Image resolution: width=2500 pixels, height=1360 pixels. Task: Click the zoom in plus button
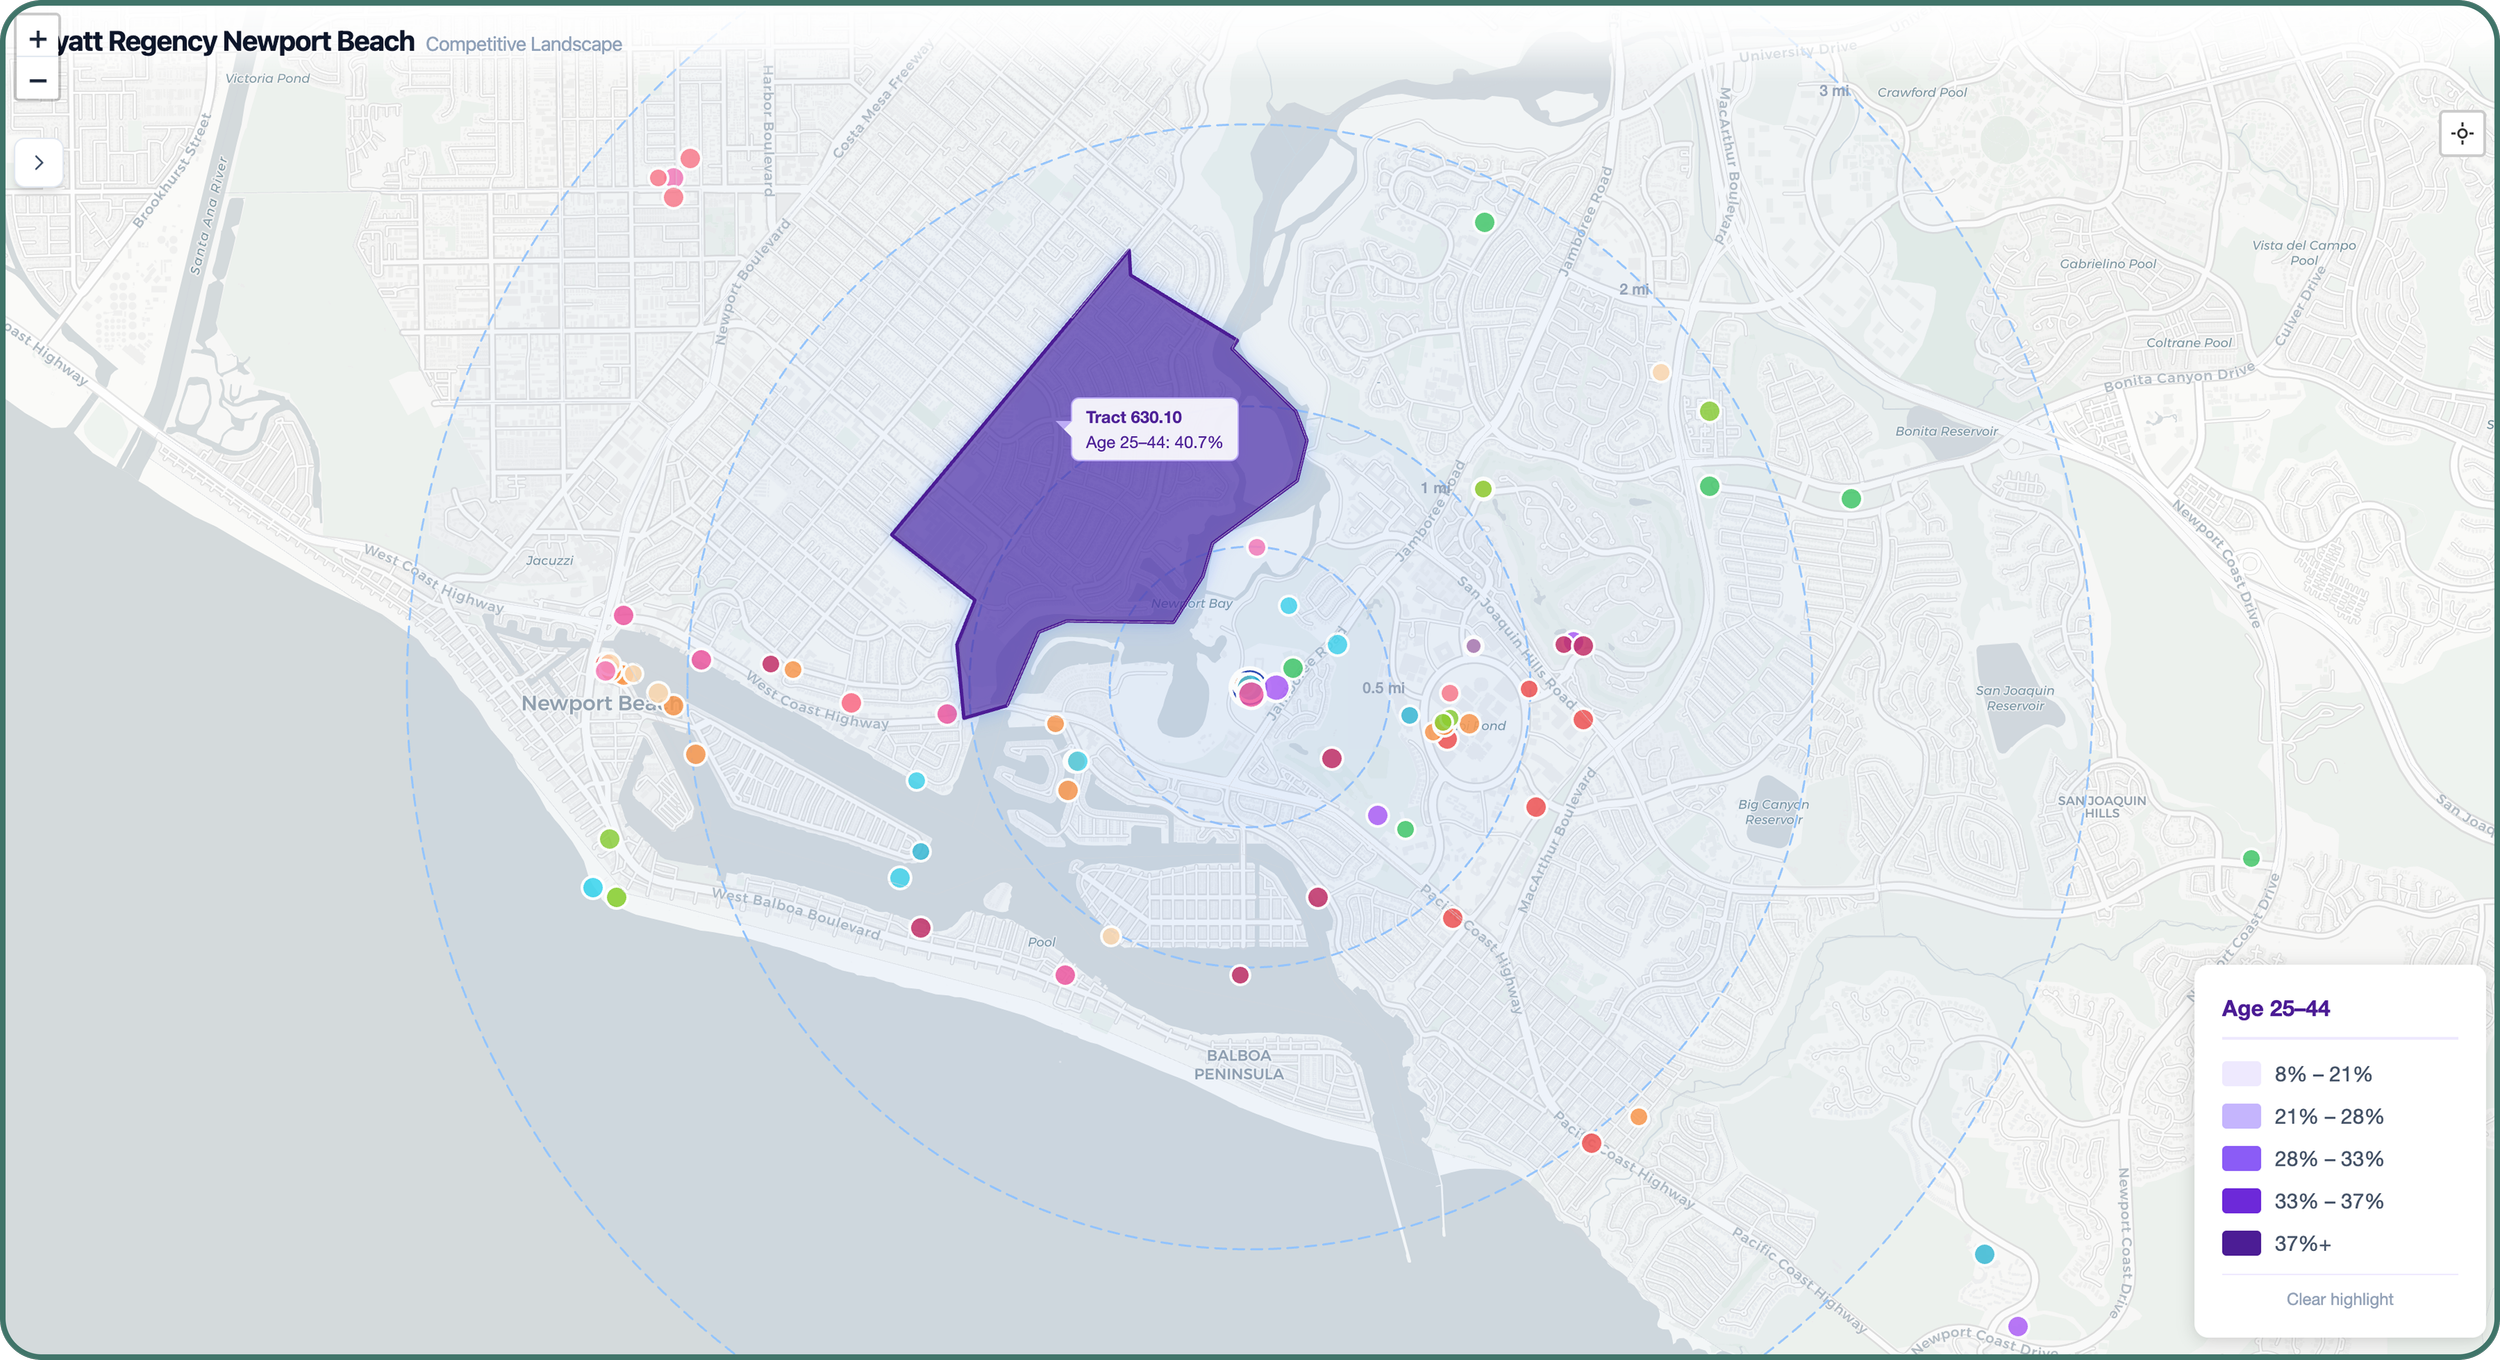coord(37,39)
